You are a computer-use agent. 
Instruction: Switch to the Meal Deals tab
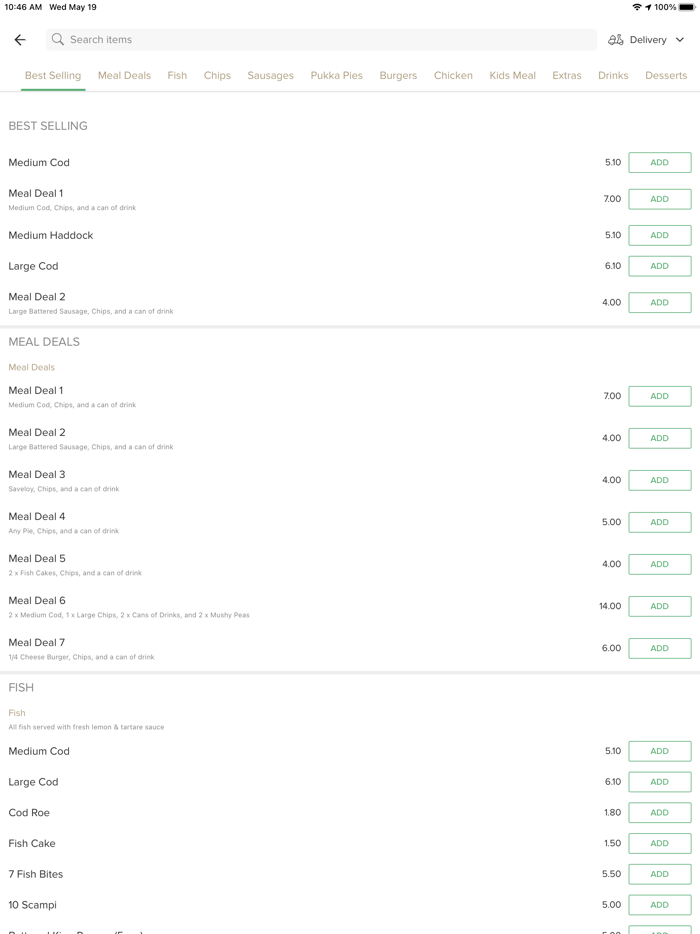pos(124,75)
